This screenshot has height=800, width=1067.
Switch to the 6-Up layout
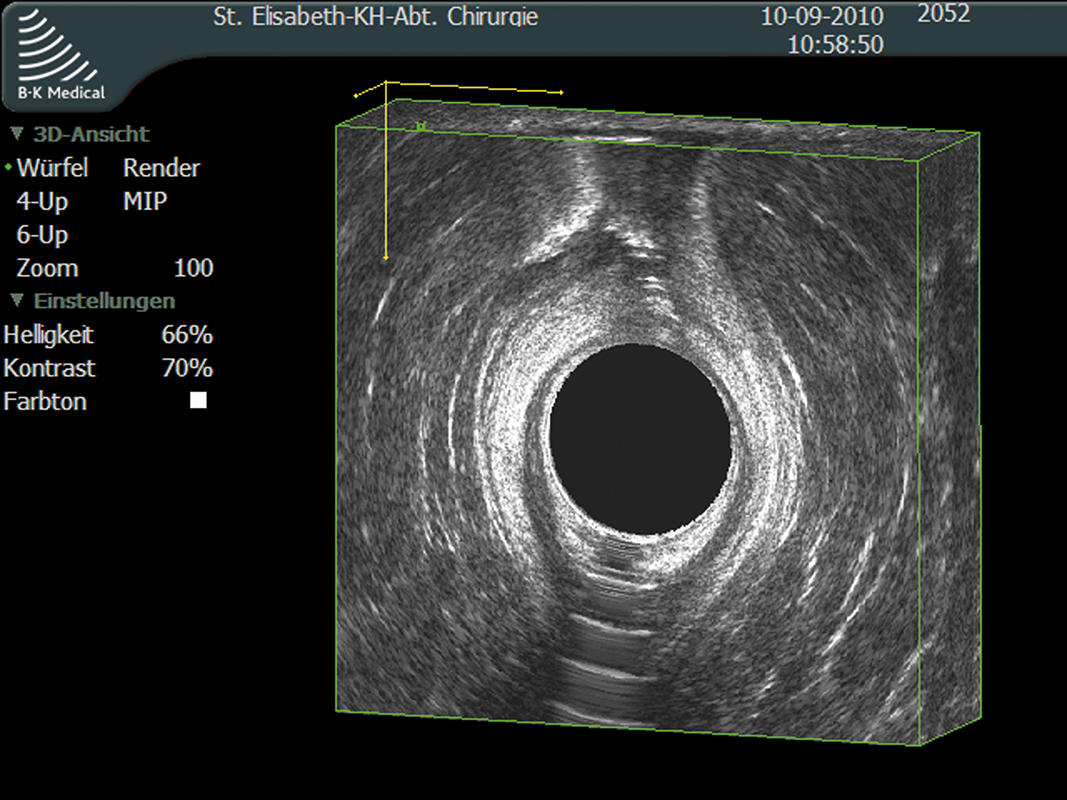click(42, 235)
